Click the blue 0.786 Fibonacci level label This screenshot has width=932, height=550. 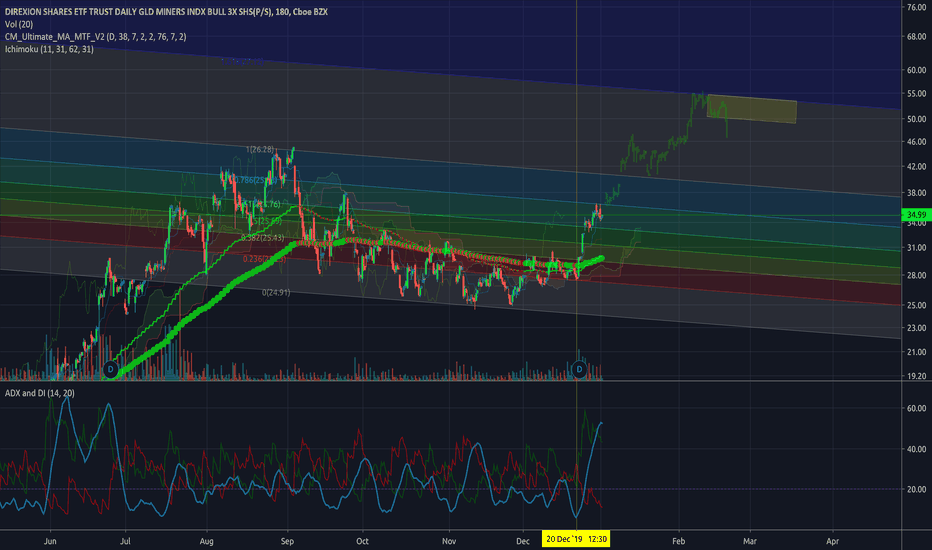point(255,180)
